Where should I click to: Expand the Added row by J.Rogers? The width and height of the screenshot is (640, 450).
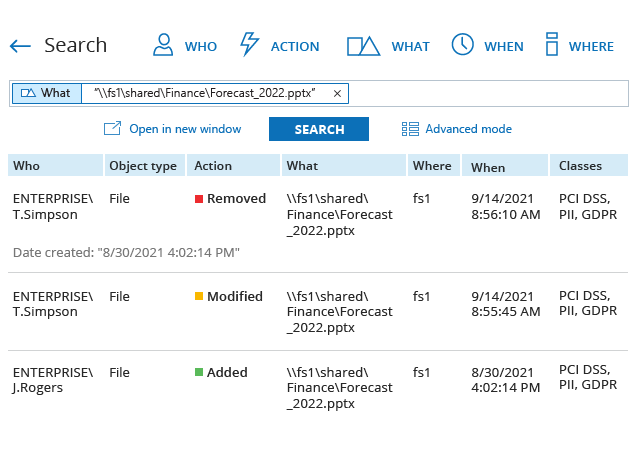pos(318,388)
